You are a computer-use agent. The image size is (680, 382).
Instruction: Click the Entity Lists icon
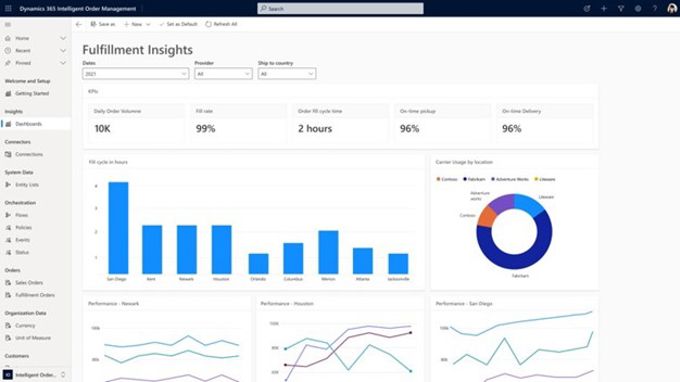point(8,185)
